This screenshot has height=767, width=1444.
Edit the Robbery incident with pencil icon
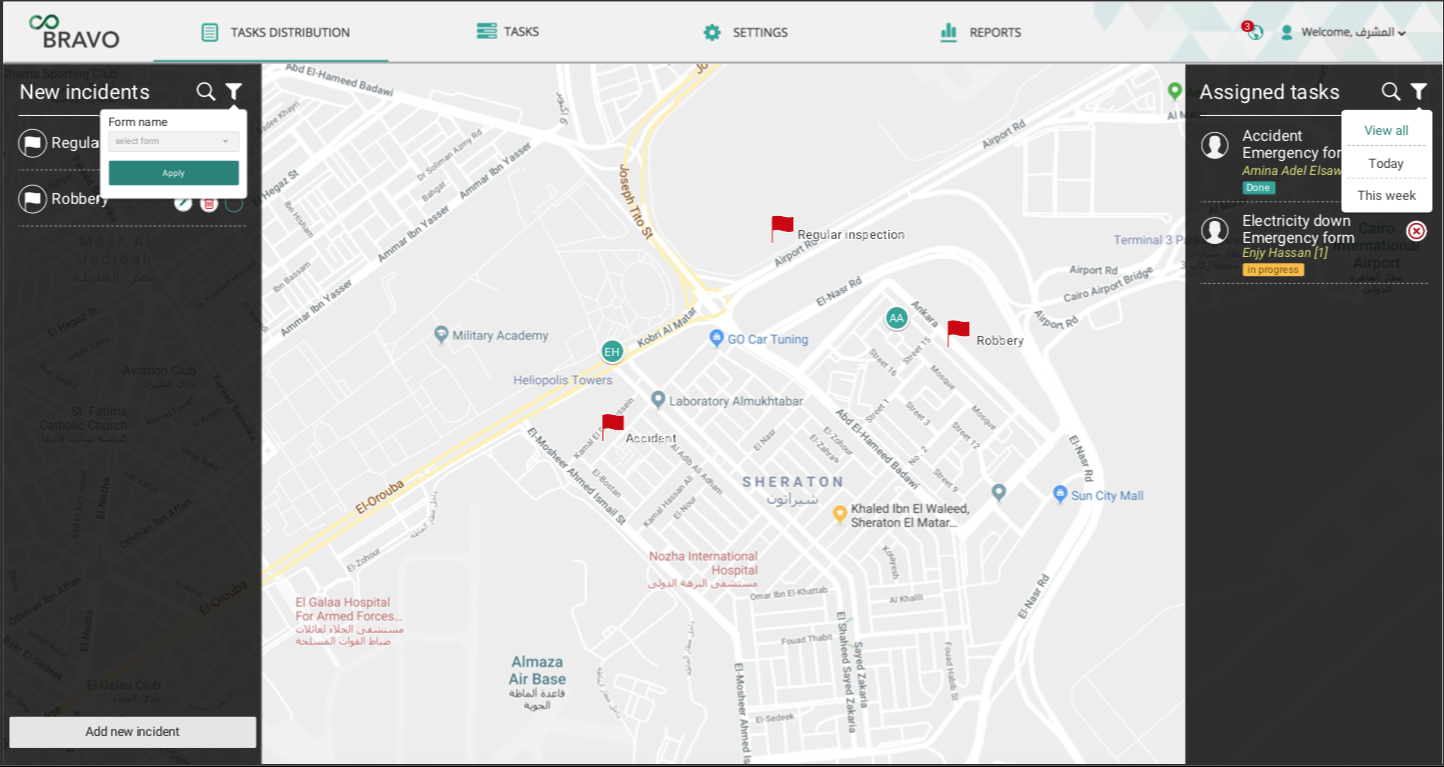[x=183, y=203]
